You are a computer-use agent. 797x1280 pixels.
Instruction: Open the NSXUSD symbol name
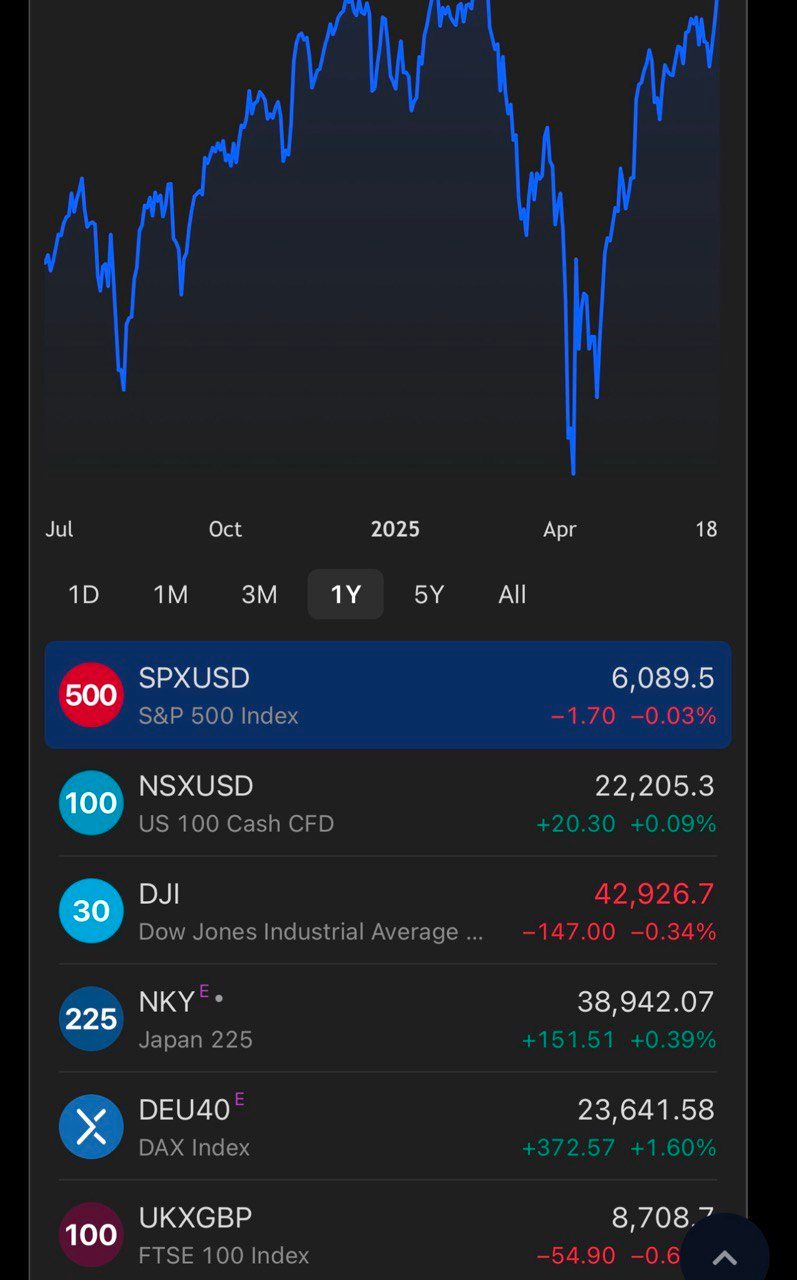click(x=196, y=786)
